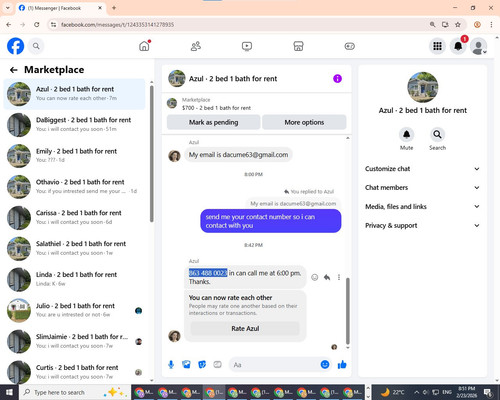The height and width of the screenshot is (400, 500).
Task: Open Curtis conversation
Action: click(x=74, y=372)
